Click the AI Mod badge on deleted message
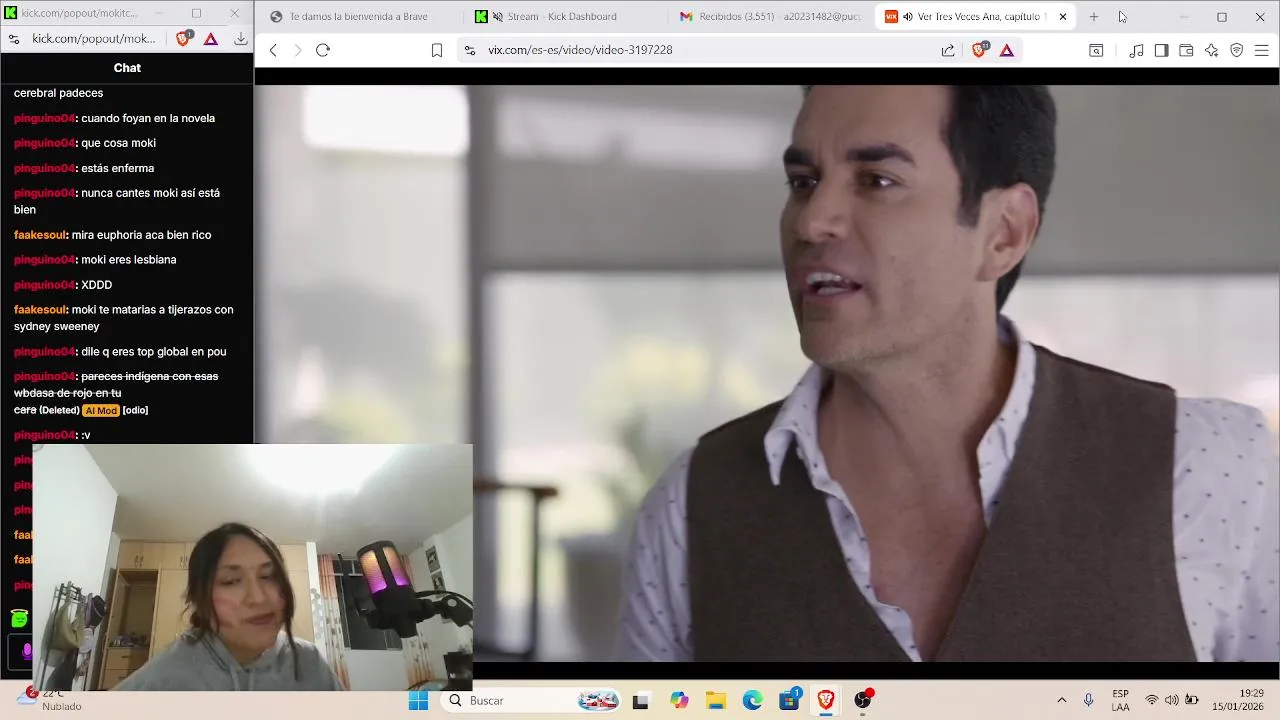The width and height of the screenshot is (1280, 720). (x=101, y=410)
